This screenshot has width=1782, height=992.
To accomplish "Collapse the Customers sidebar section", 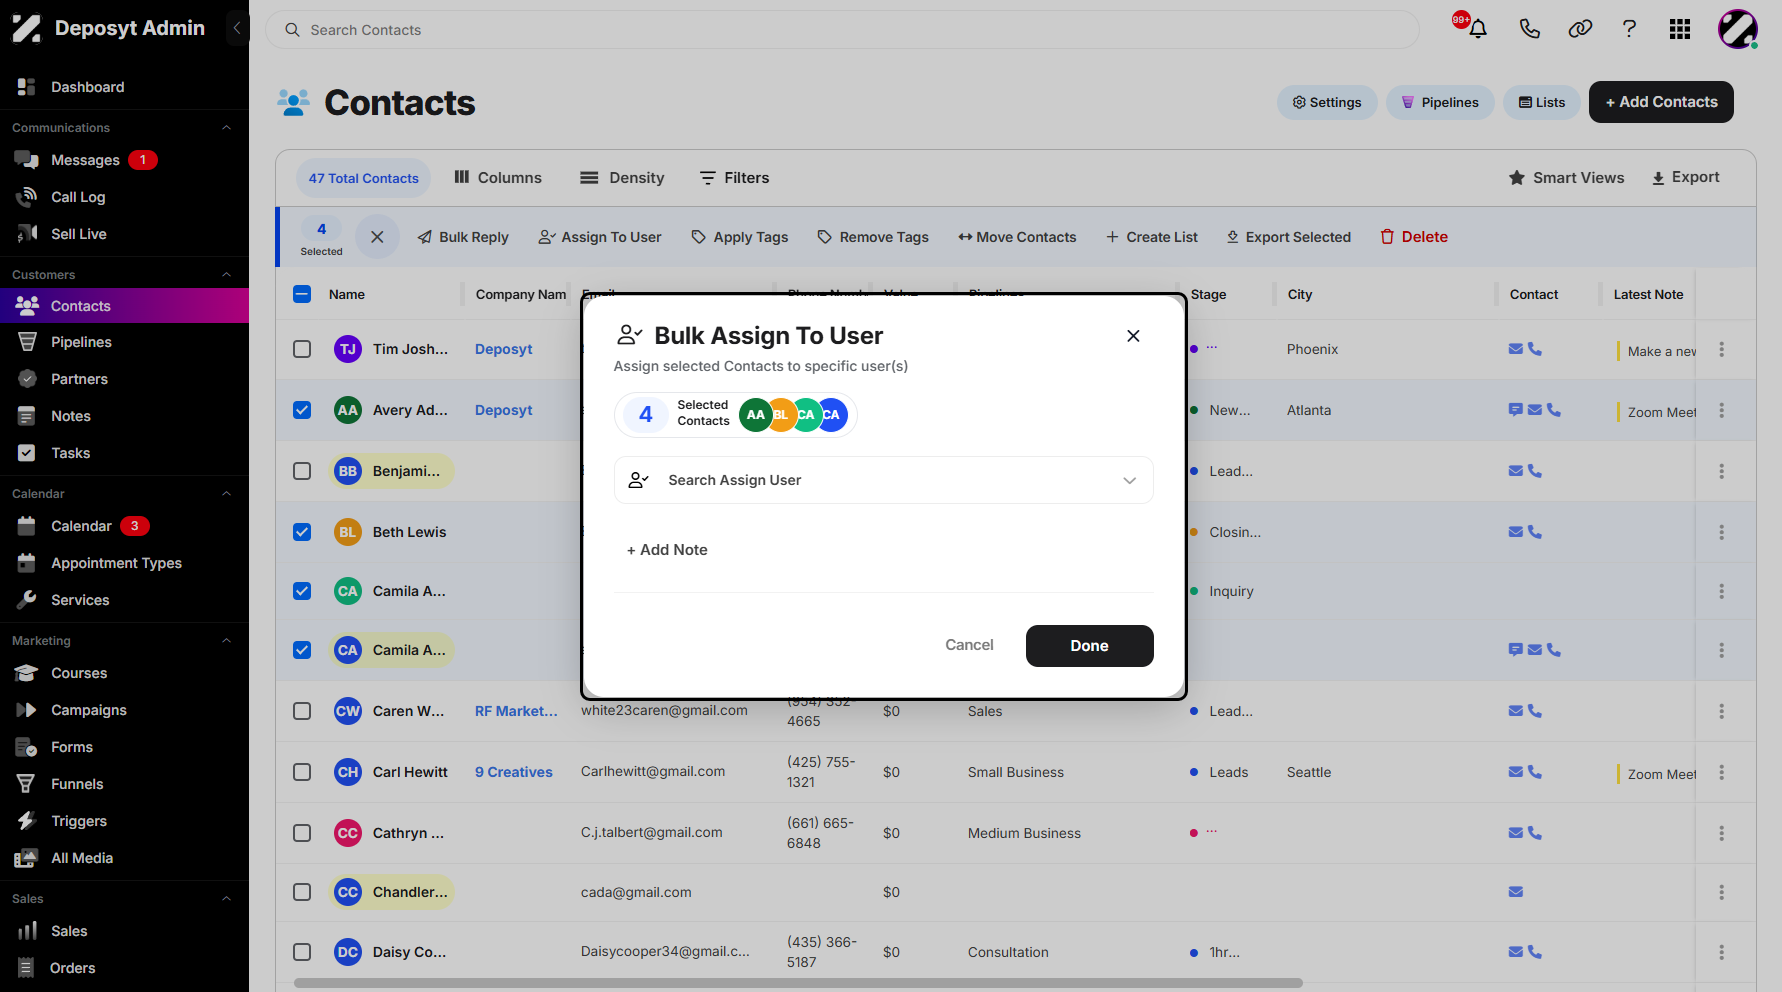I will tap(226, 275).
